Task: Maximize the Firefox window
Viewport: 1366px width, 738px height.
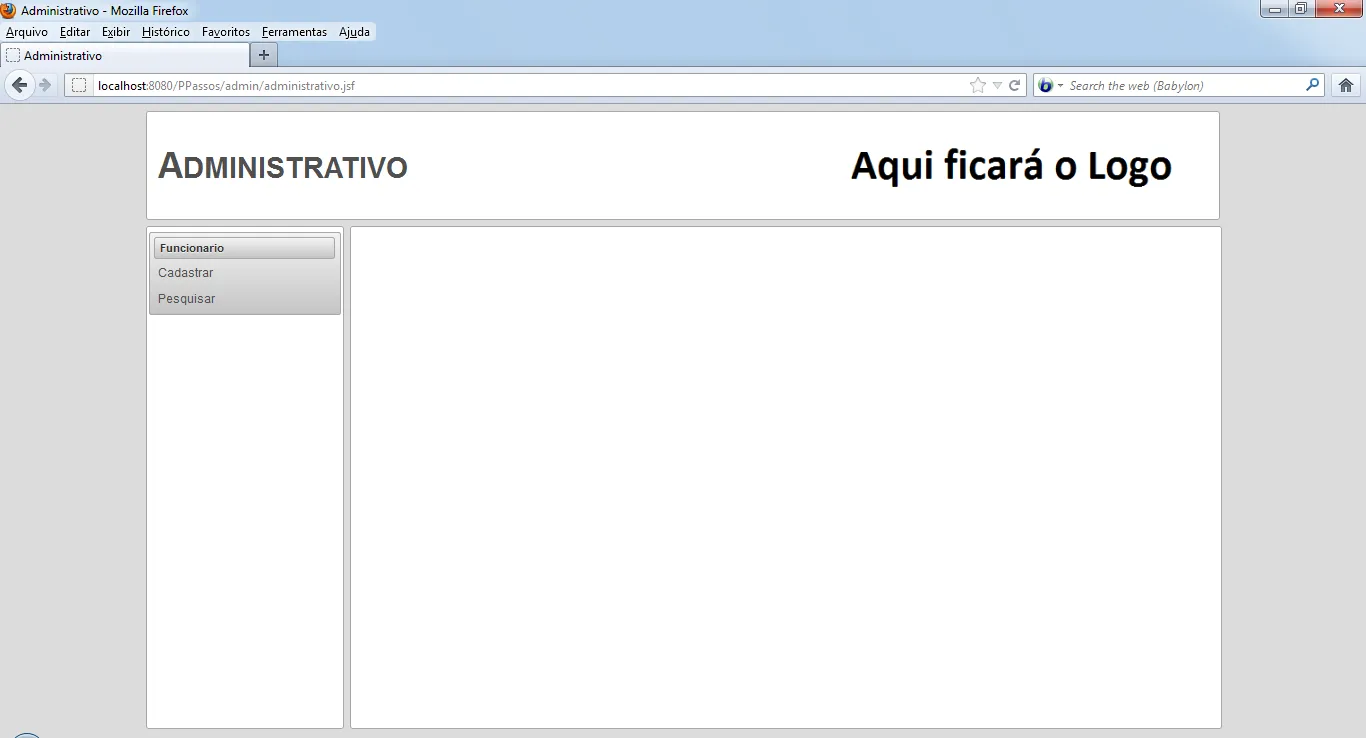Action: (1301, 9)
